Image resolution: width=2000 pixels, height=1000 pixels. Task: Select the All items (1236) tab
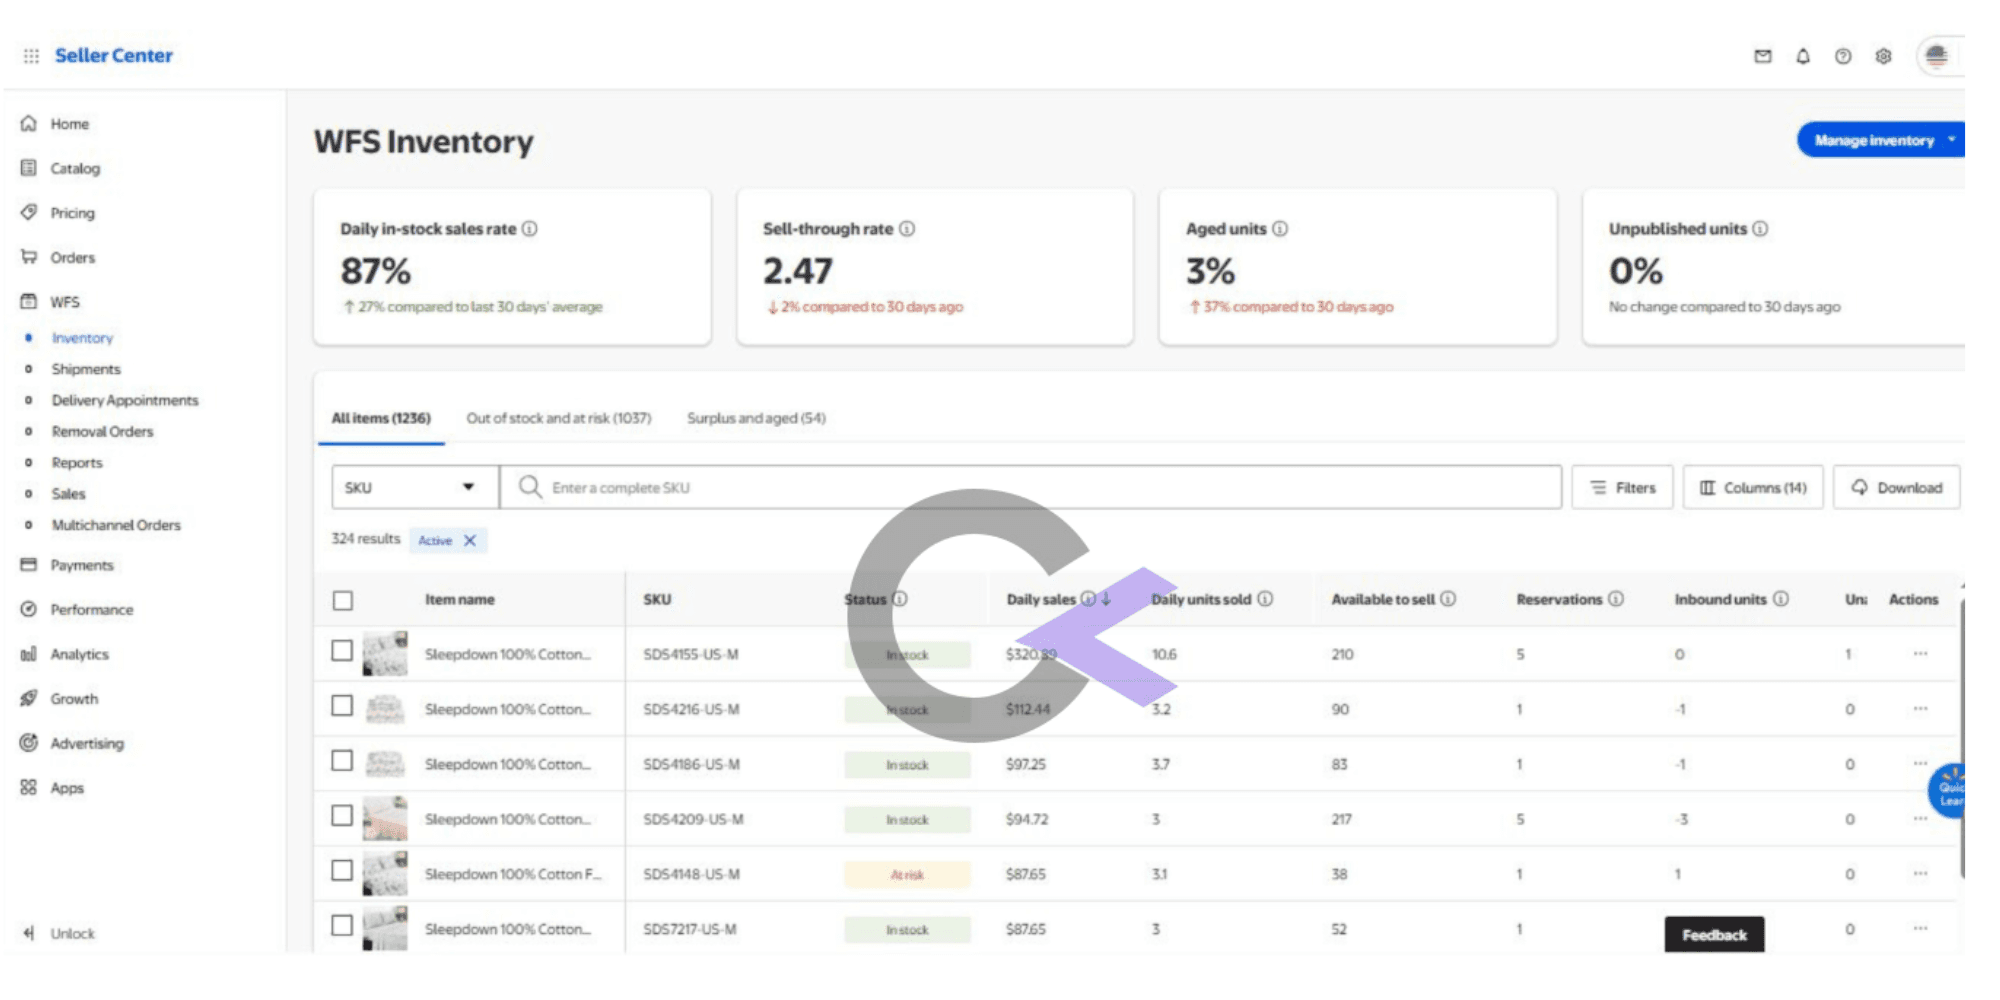(381, 418)
